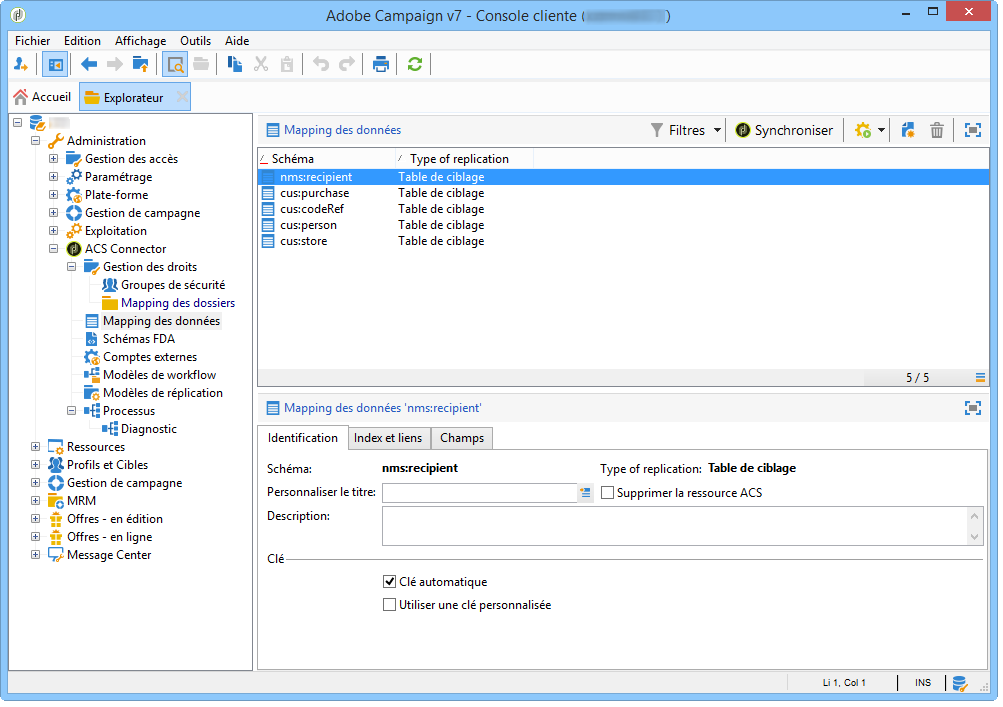Select Schémas FDA in tree
Viewport: 1003px width, 707px height.
tap(139, 339)
